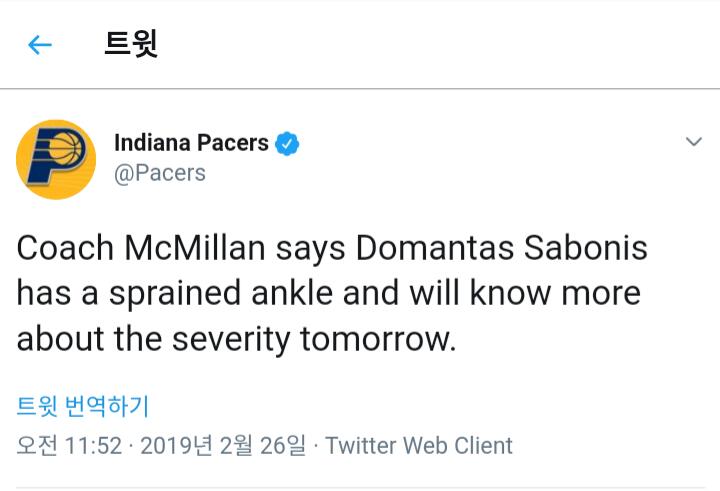This screenshot has height=491, width=720.
Task: Click the @Pacers handle
Action: tap(160, 173)
